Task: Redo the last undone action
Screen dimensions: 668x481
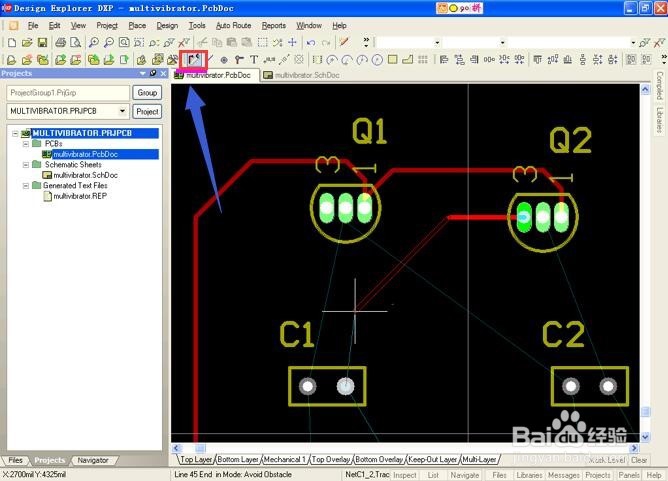Action: (x=326, y=43)
